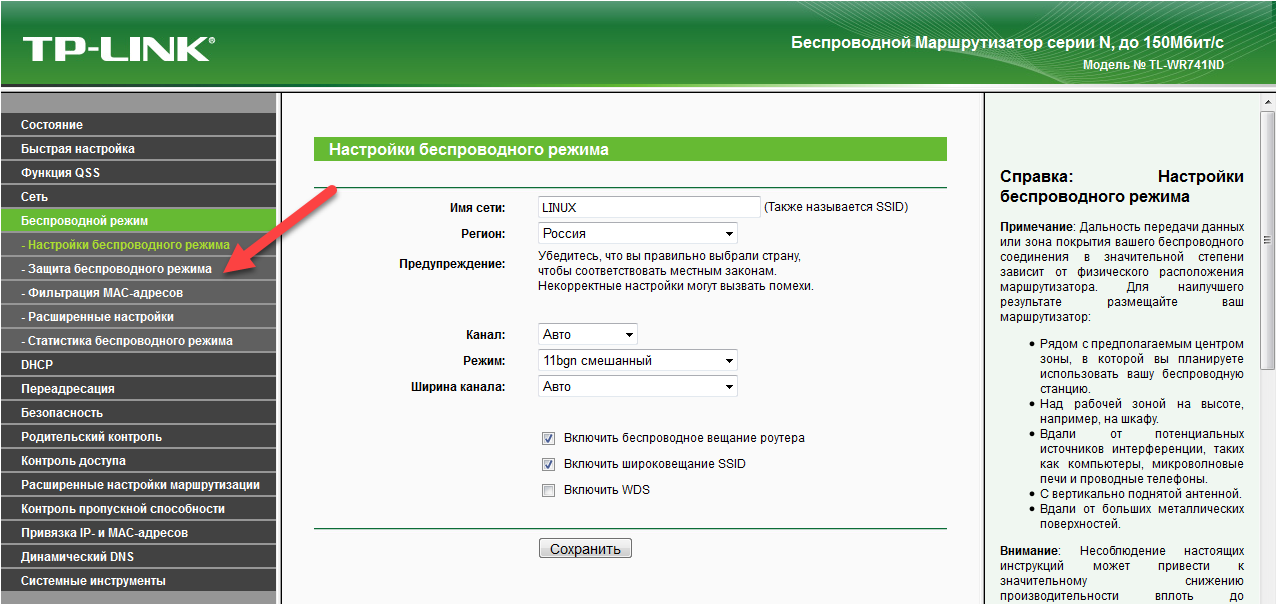Open Статистика беспроводного режима link

[129, 341]
